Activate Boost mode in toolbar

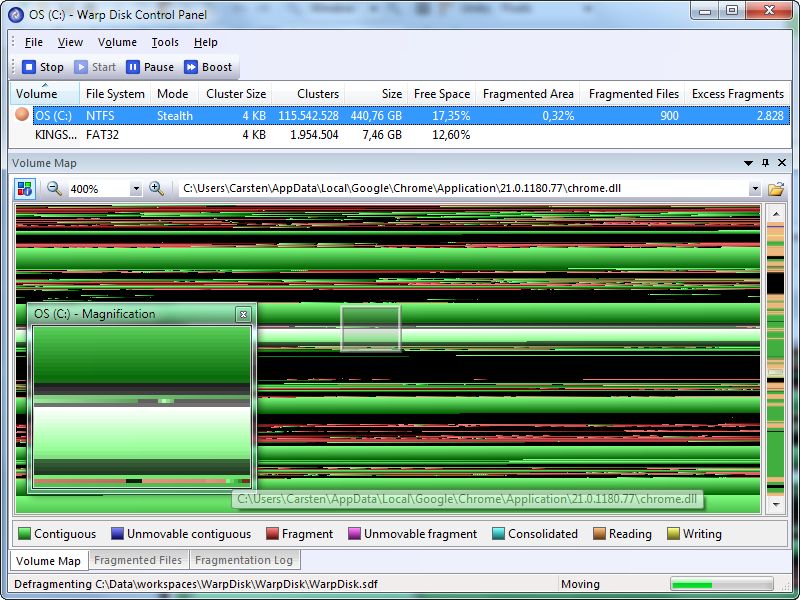click(208, 67)
